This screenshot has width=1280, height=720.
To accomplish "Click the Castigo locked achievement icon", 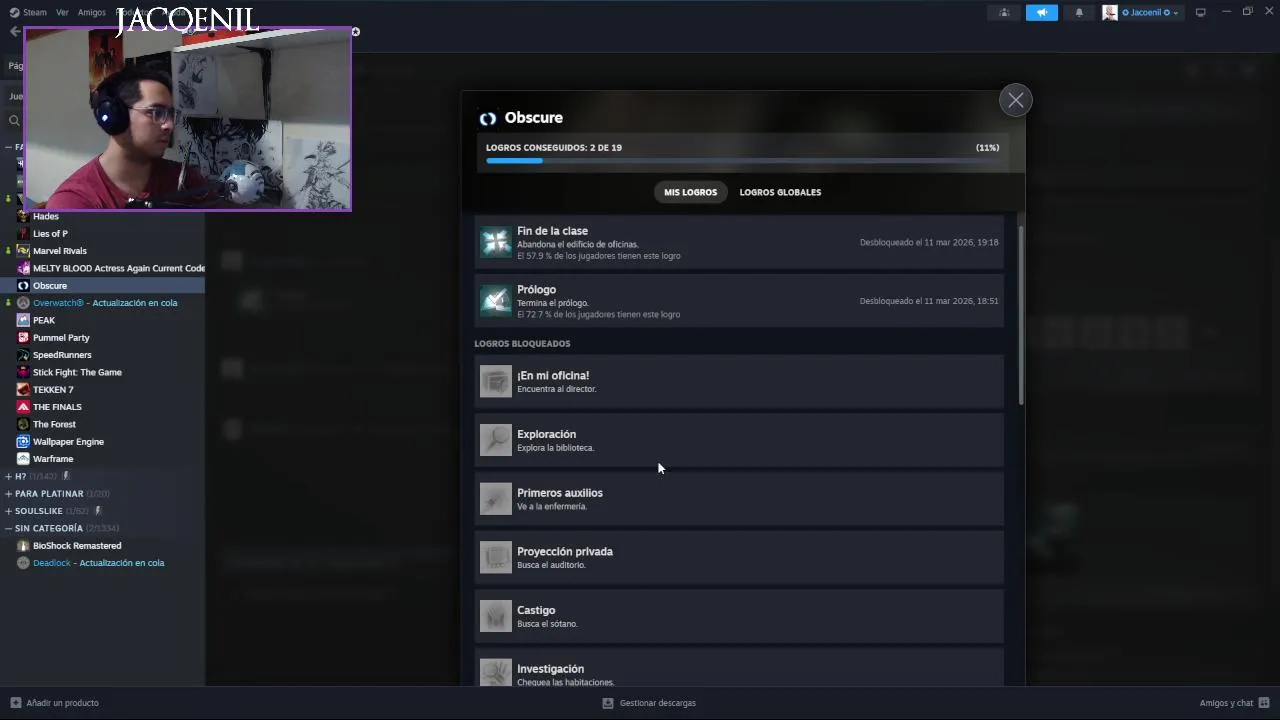I will click(x=495, y=616).
